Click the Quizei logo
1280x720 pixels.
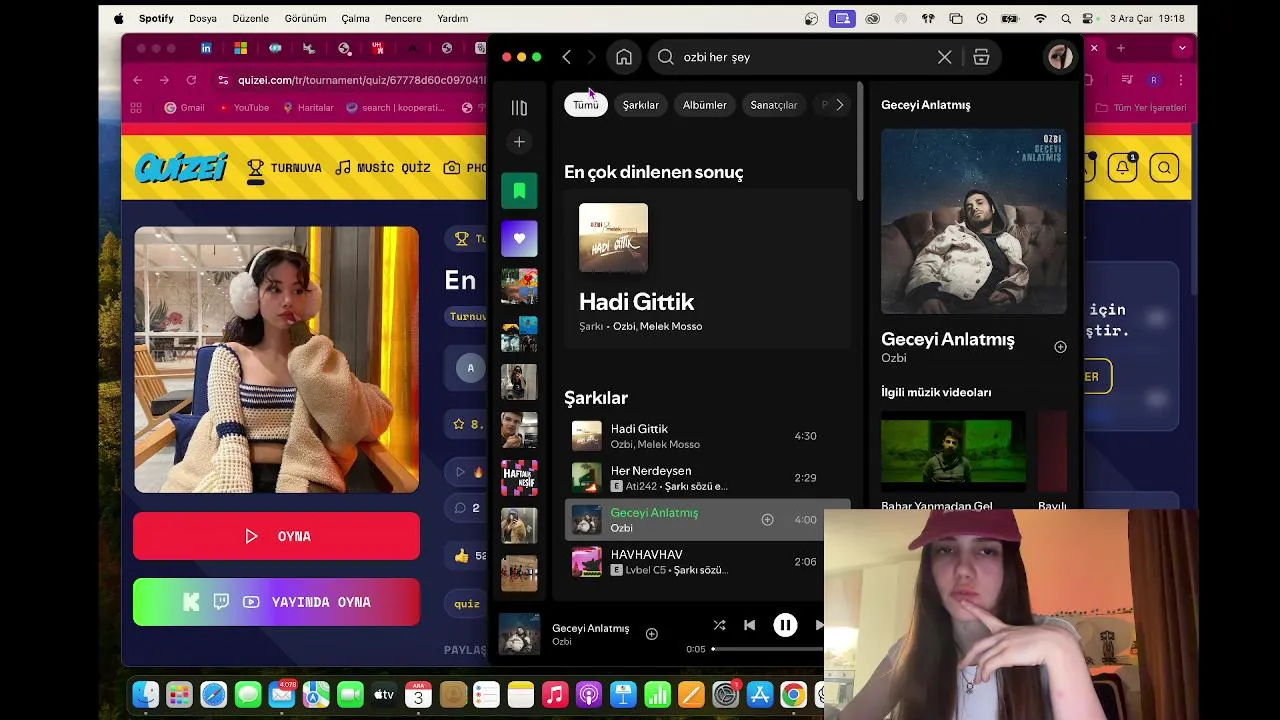pyautogui.click(x=181, y=168)
